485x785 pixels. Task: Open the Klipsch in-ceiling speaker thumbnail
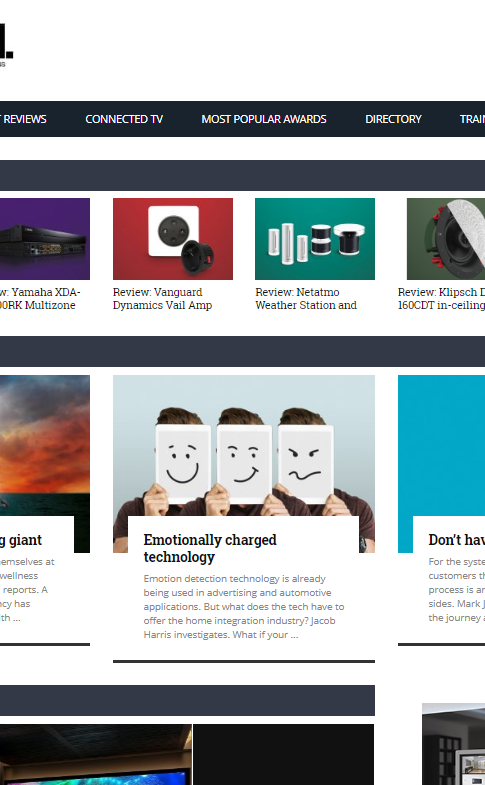445,239
